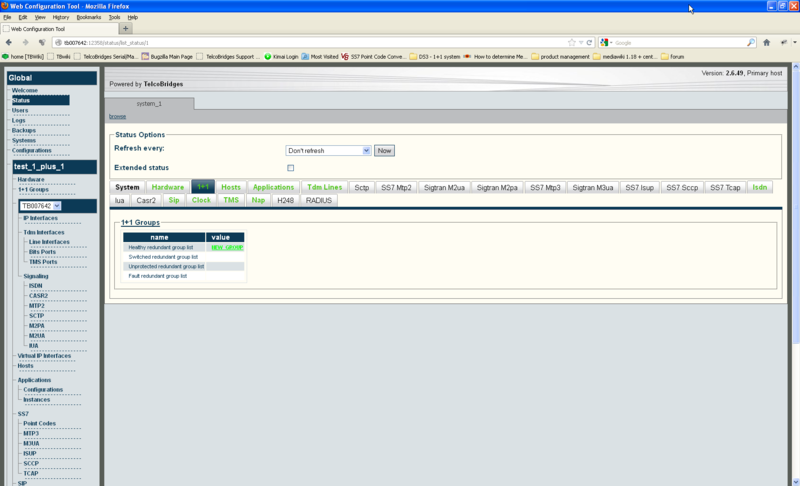
Task: Click the Google search box
Action: click(679, 43)
